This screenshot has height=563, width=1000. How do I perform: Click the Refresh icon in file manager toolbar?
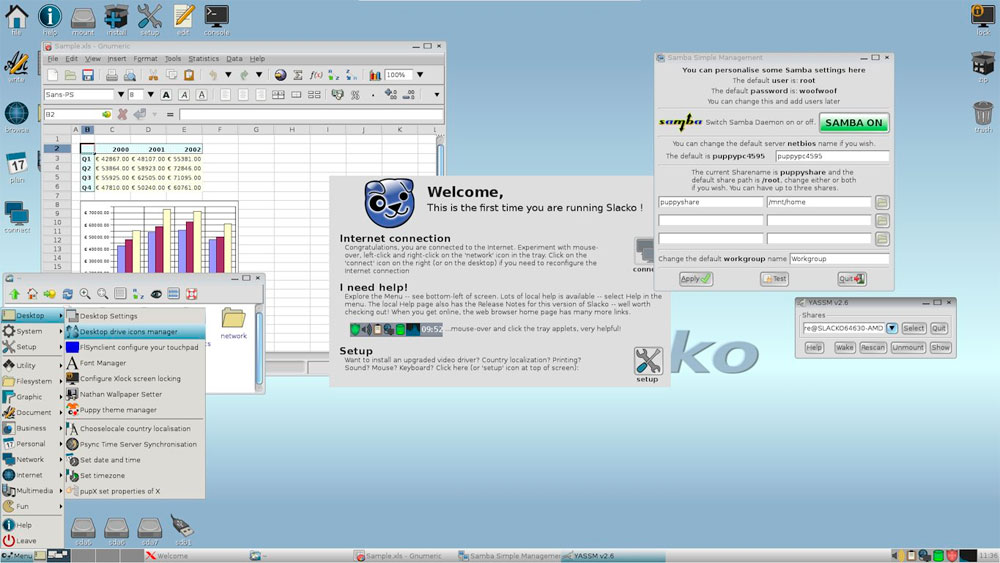(x=67, y=294)
